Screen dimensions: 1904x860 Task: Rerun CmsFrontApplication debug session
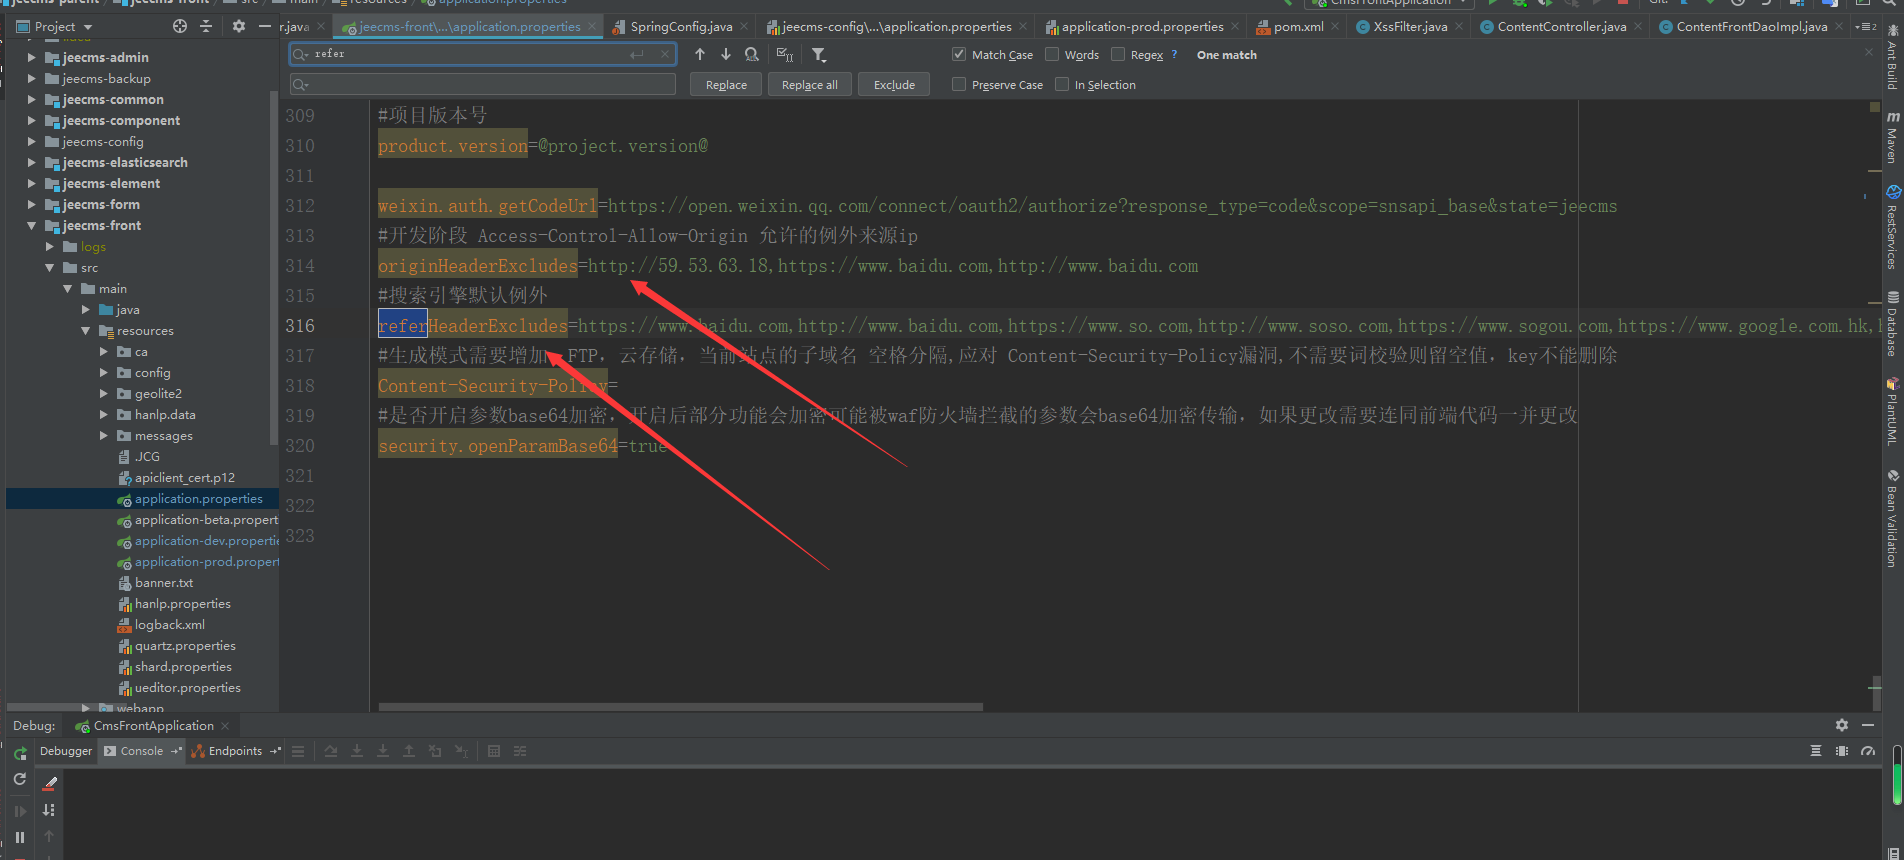click(20, 753)
